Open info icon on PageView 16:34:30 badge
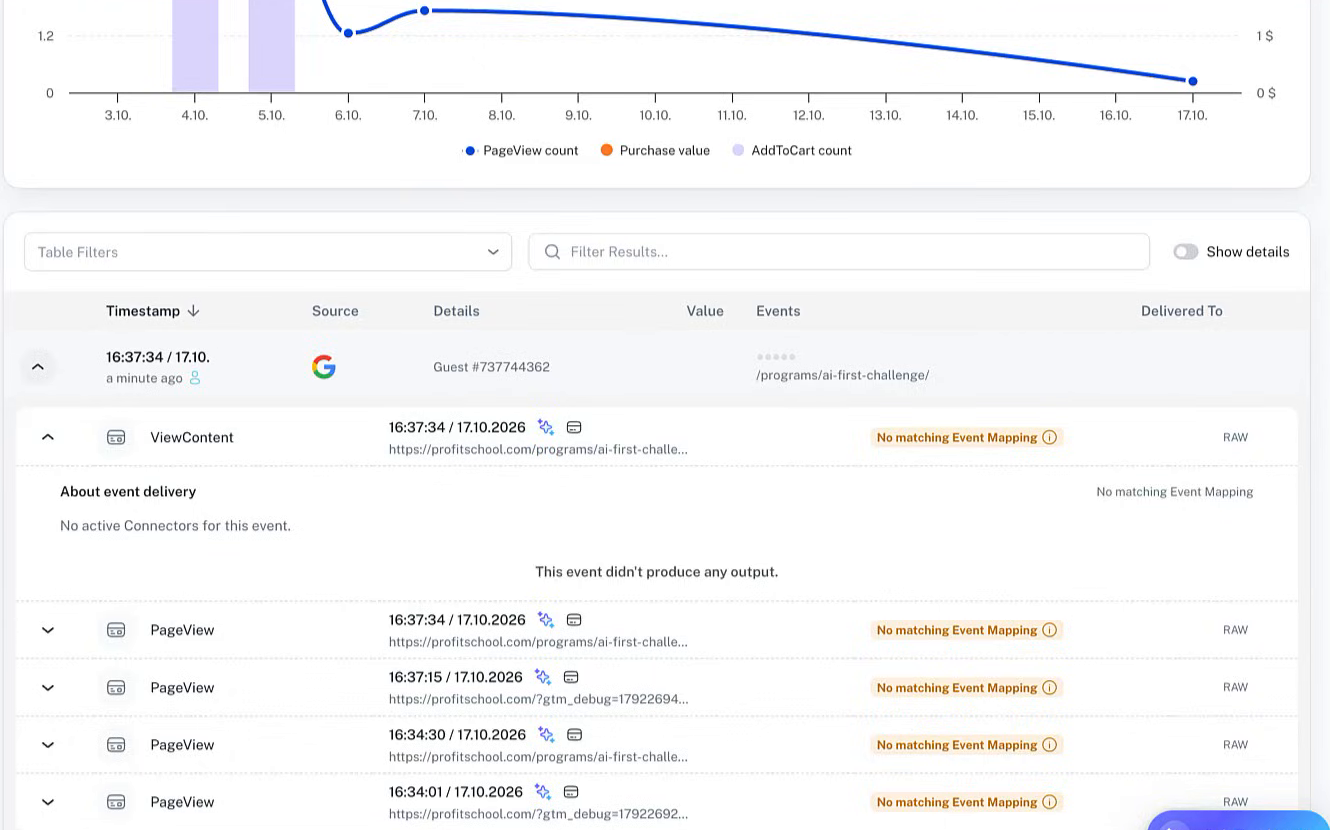This screenshot has height=830, width=1330. point(1049,745)
